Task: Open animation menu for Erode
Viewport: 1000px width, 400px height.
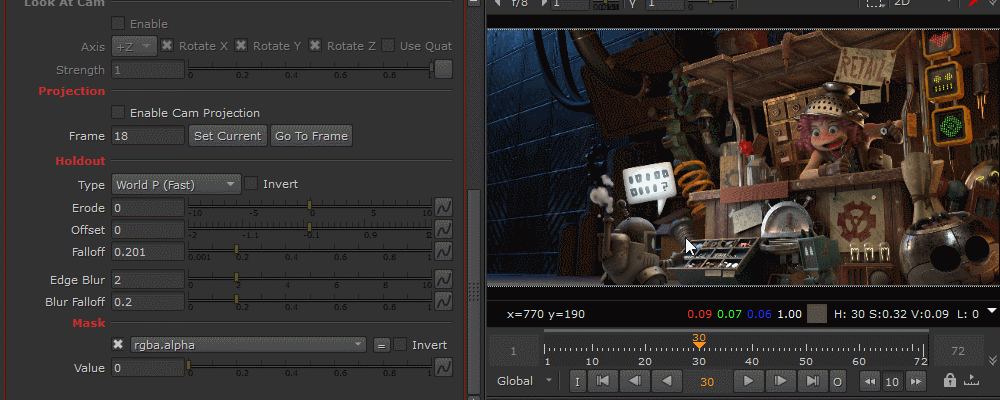Action: click(x=443, y=207)
